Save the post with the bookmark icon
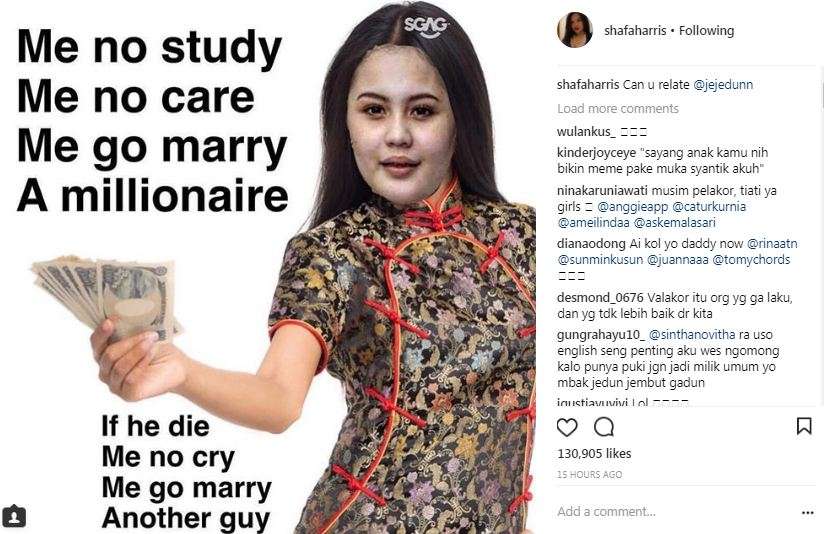The width and height of the screenshot is (824, 534). click(804, 426)
